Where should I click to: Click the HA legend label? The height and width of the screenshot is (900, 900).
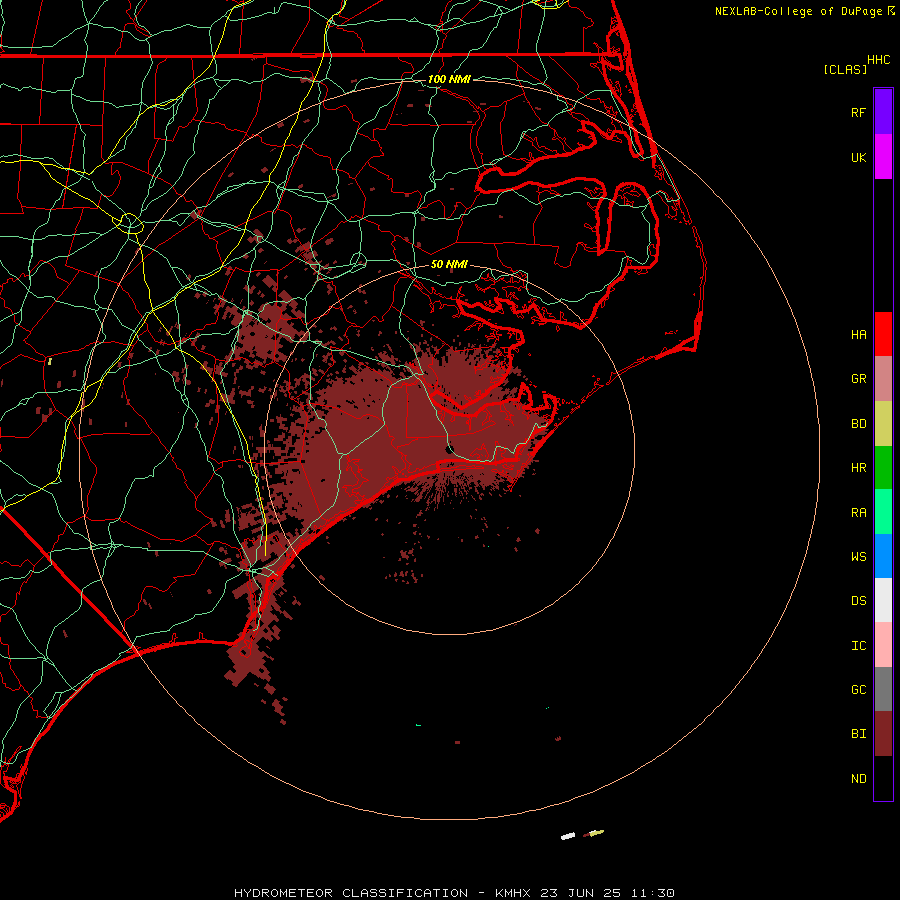click(858, 334)
